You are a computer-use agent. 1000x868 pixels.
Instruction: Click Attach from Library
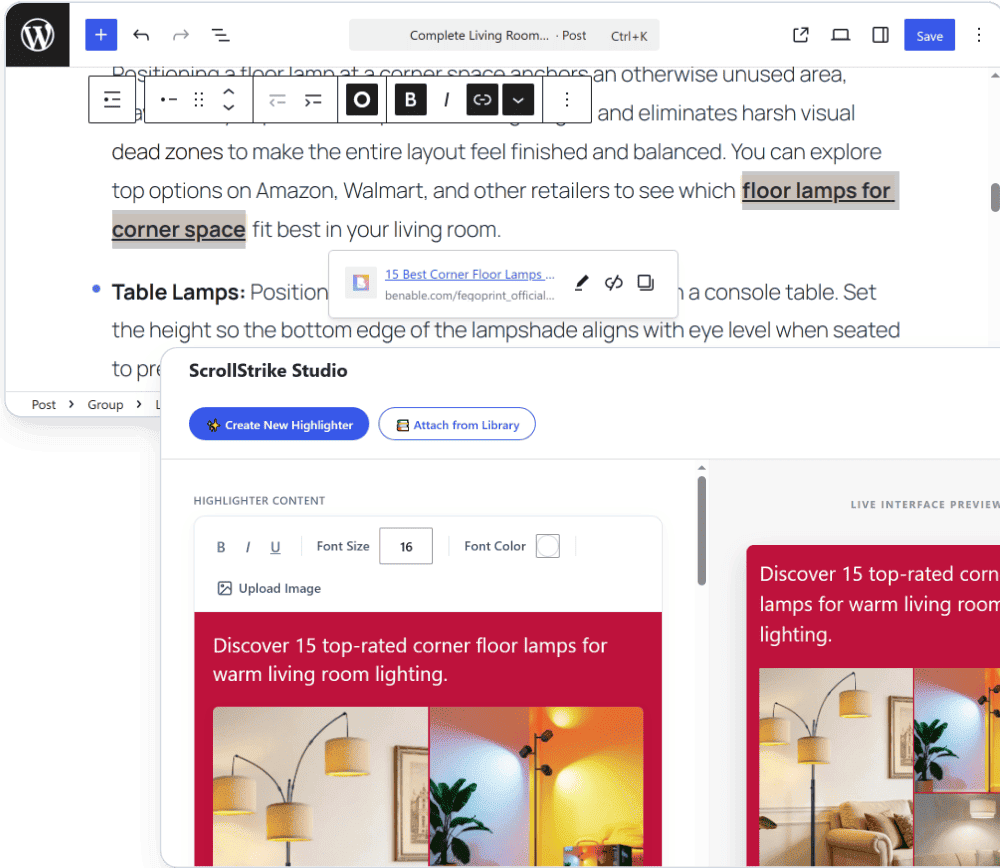(x=457, y=424)
